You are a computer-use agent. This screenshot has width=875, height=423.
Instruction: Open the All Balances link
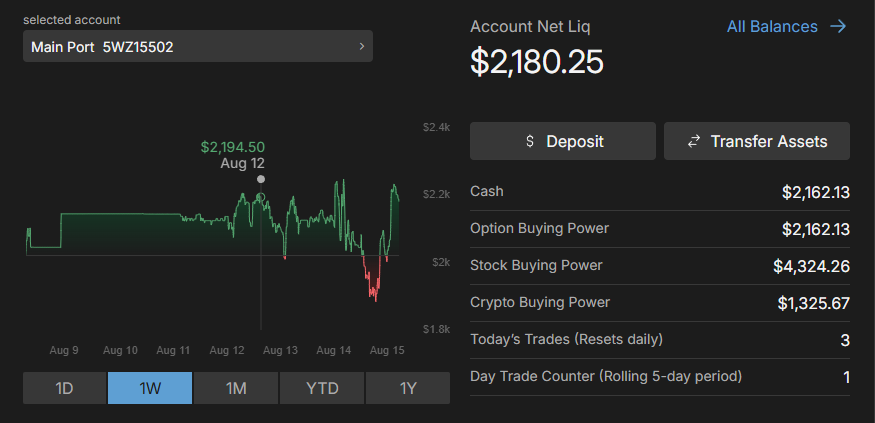pos(772,27)
